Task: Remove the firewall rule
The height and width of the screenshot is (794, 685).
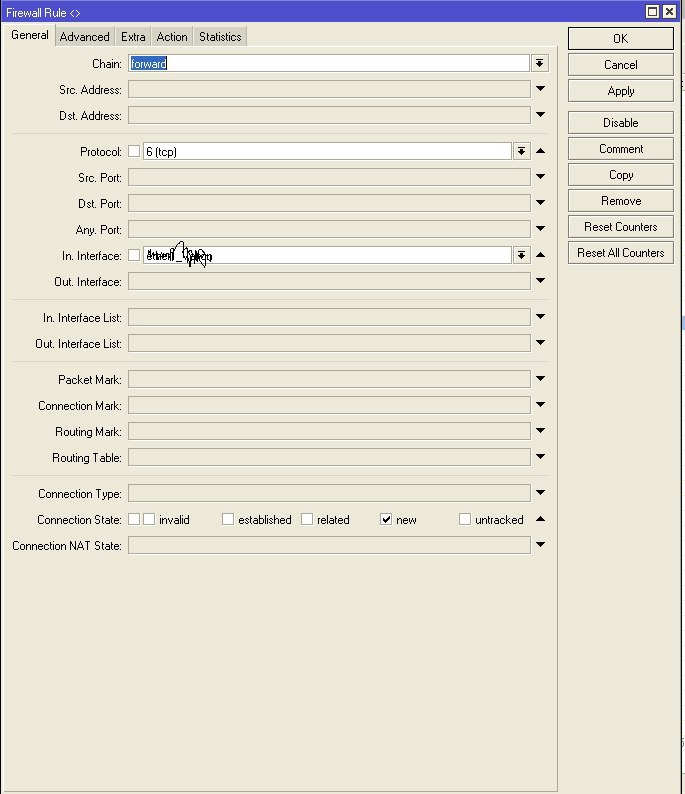Action: (x=621, y=201)
